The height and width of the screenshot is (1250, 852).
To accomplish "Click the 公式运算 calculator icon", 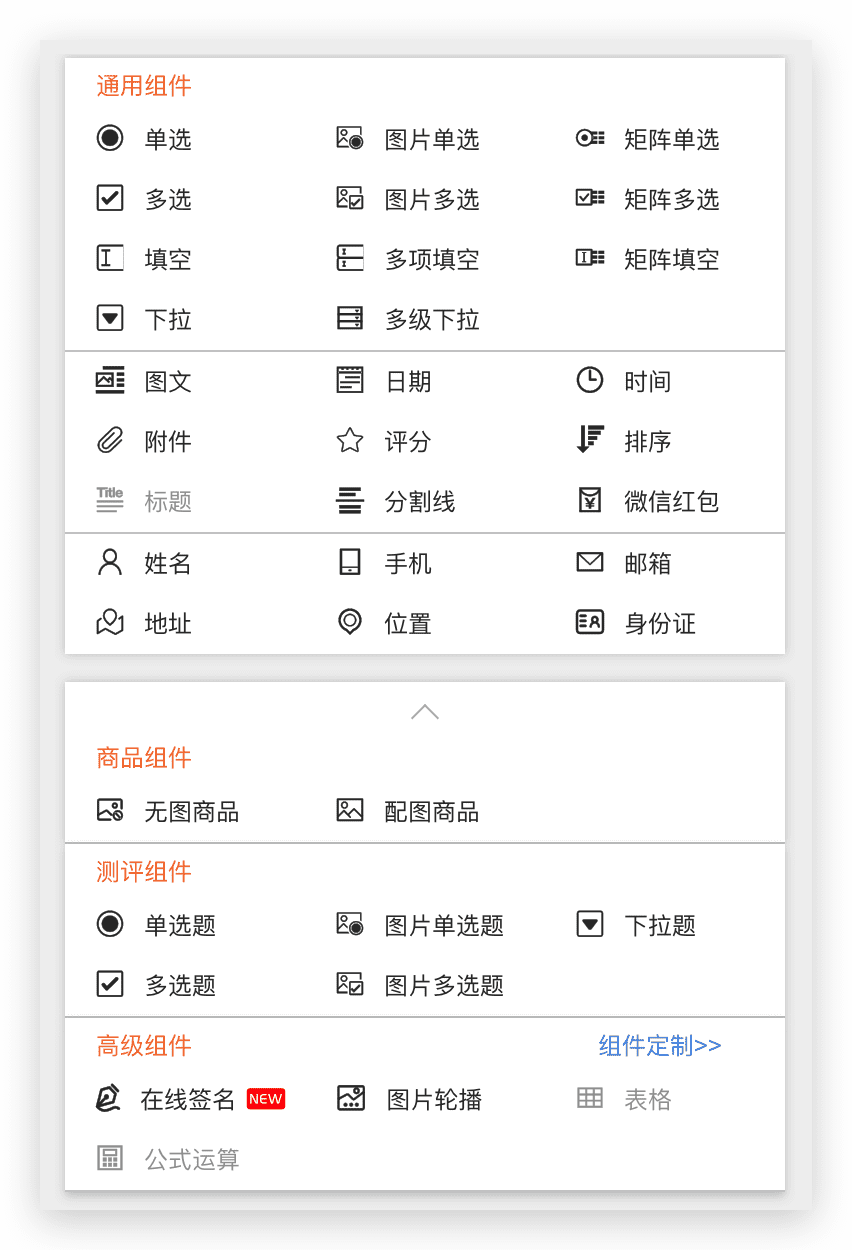I will click(x=110, y=1158).
